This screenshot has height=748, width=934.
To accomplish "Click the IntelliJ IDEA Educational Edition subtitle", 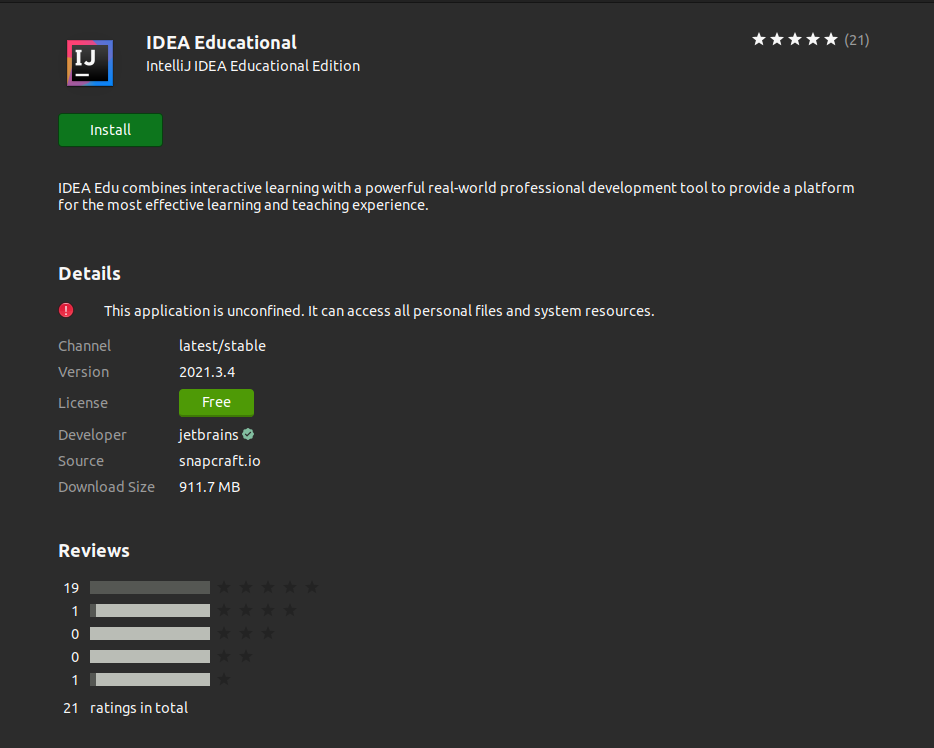I will (253, 66).
